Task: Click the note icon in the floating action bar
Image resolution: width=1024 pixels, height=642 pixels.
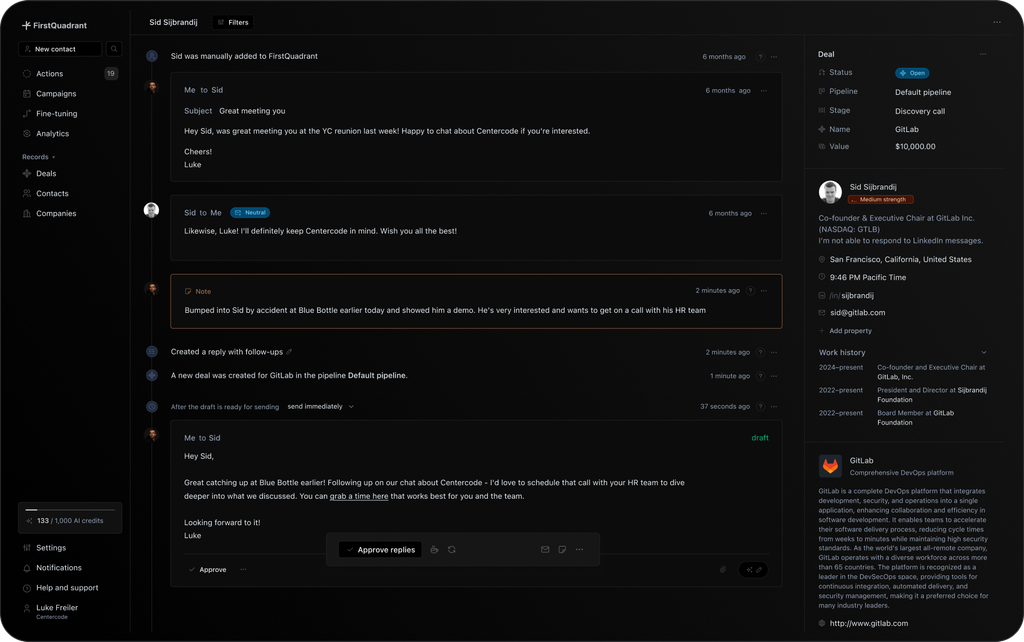Action: [x=562, y=550]
